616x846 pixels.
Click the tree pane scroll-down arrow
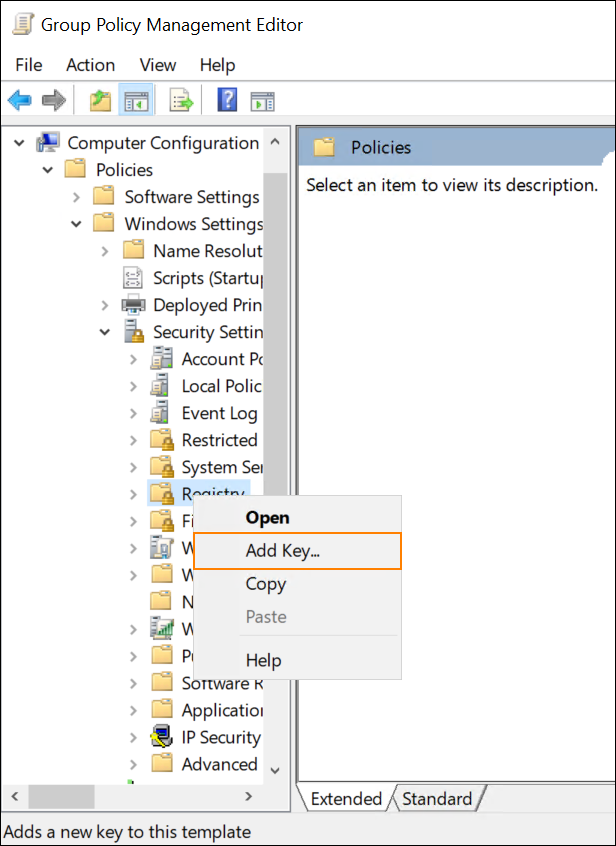click(x=276, y=771)
